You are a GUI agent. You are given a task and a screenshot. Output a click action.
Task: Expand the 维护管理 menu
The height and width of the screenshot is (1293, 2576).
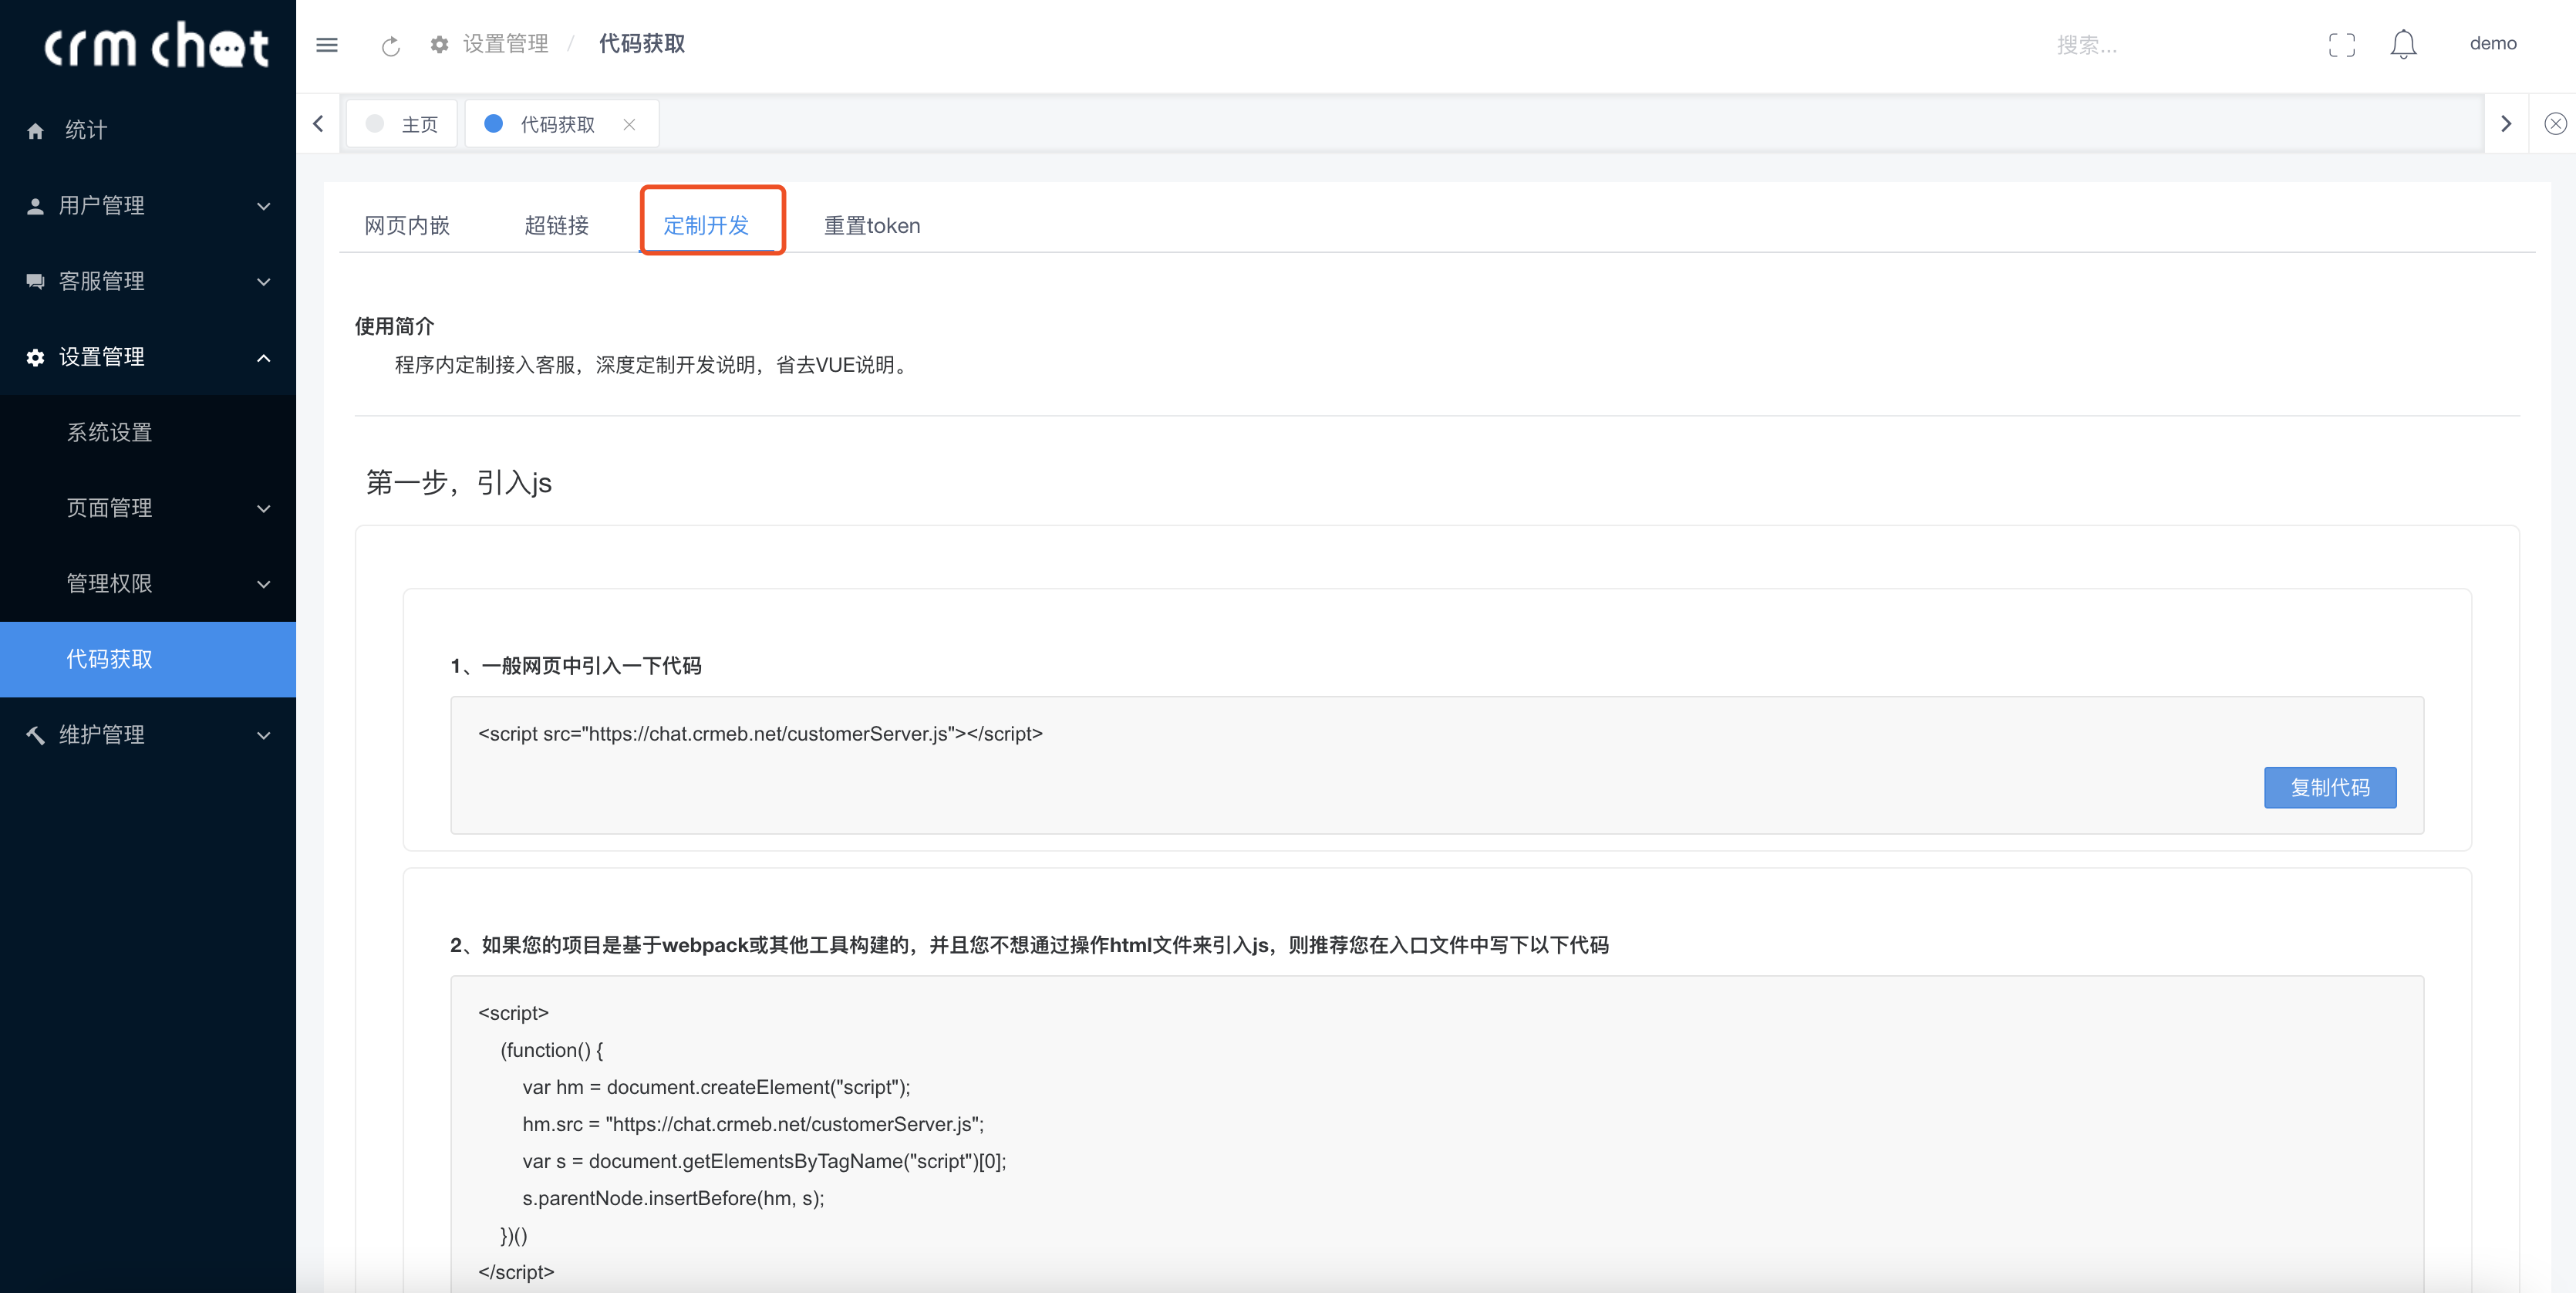click(147, 735)
